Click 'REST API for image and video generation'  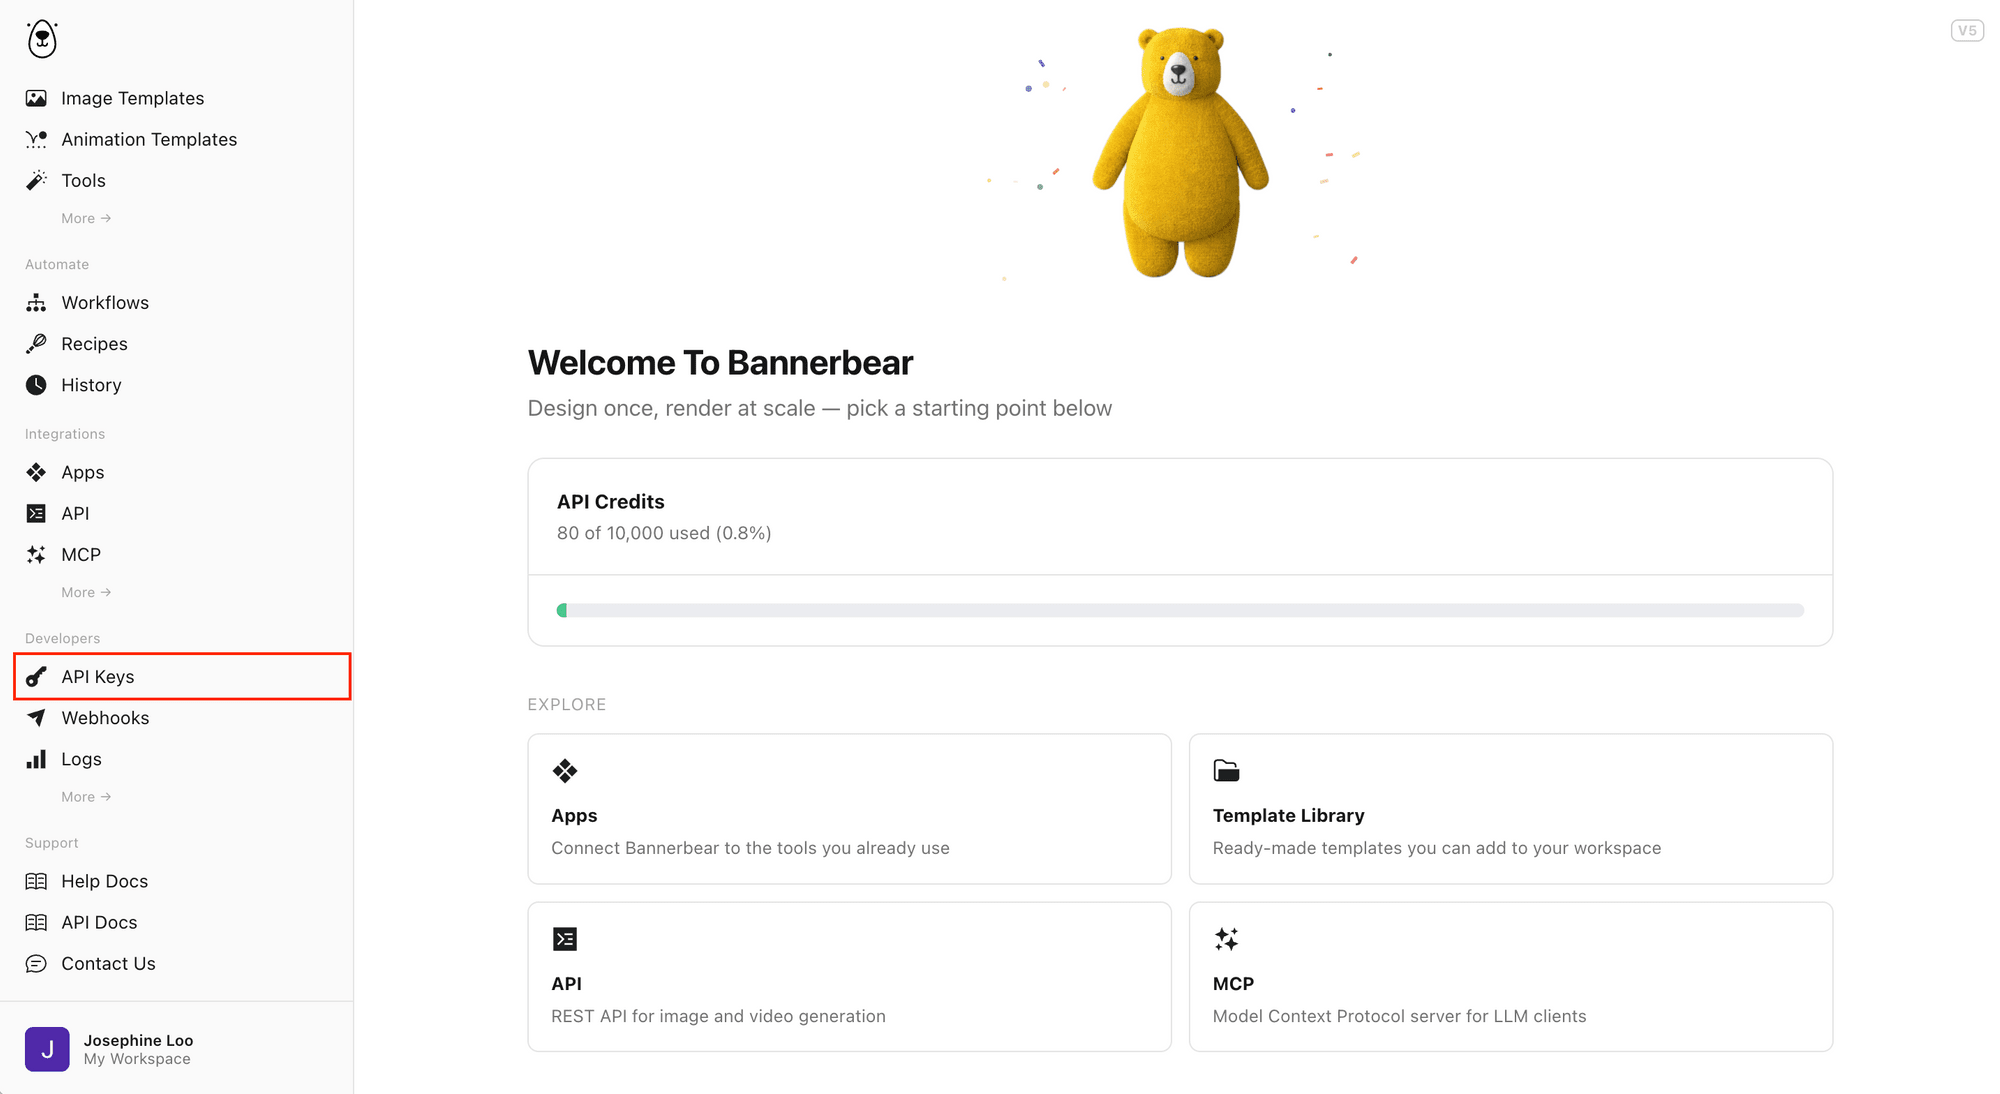[718, 1016]
